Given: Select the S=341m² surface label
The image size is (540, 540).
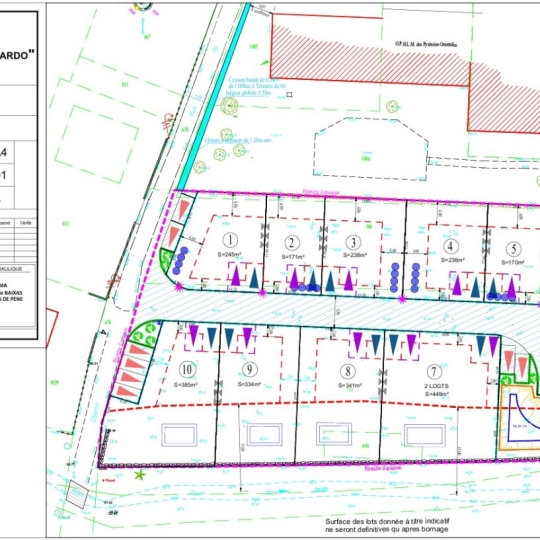Looking at the screenshot, I should [x=350, y=385].
